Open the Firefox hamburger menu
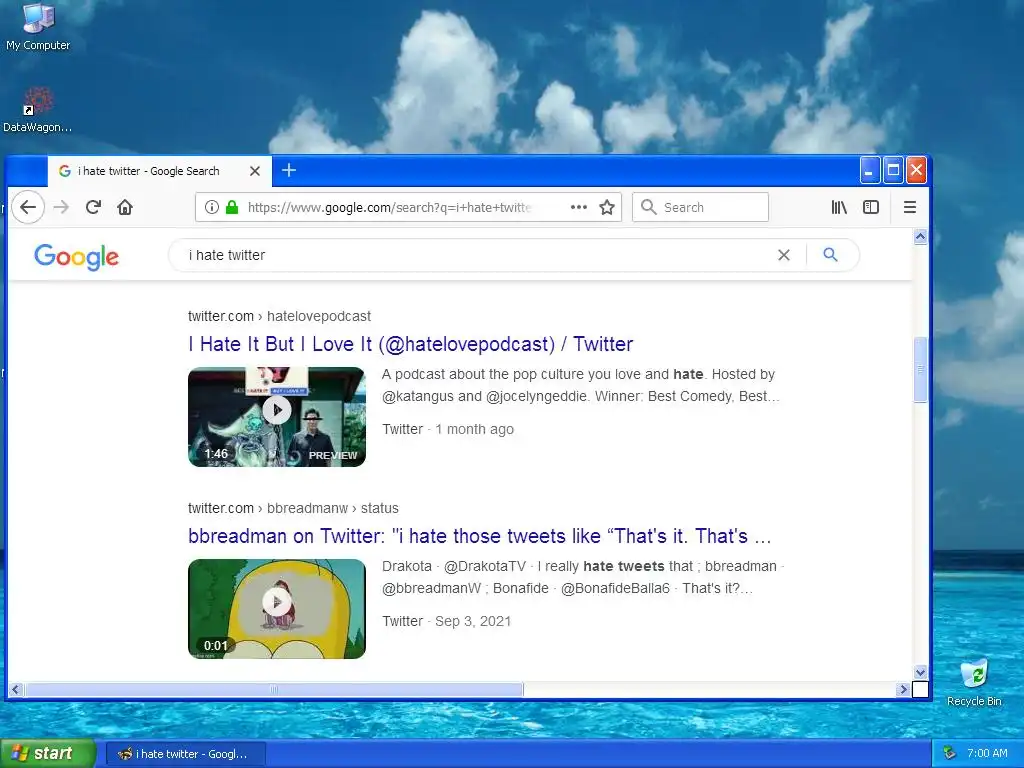 pyautogui.click(x=910, y=207)
